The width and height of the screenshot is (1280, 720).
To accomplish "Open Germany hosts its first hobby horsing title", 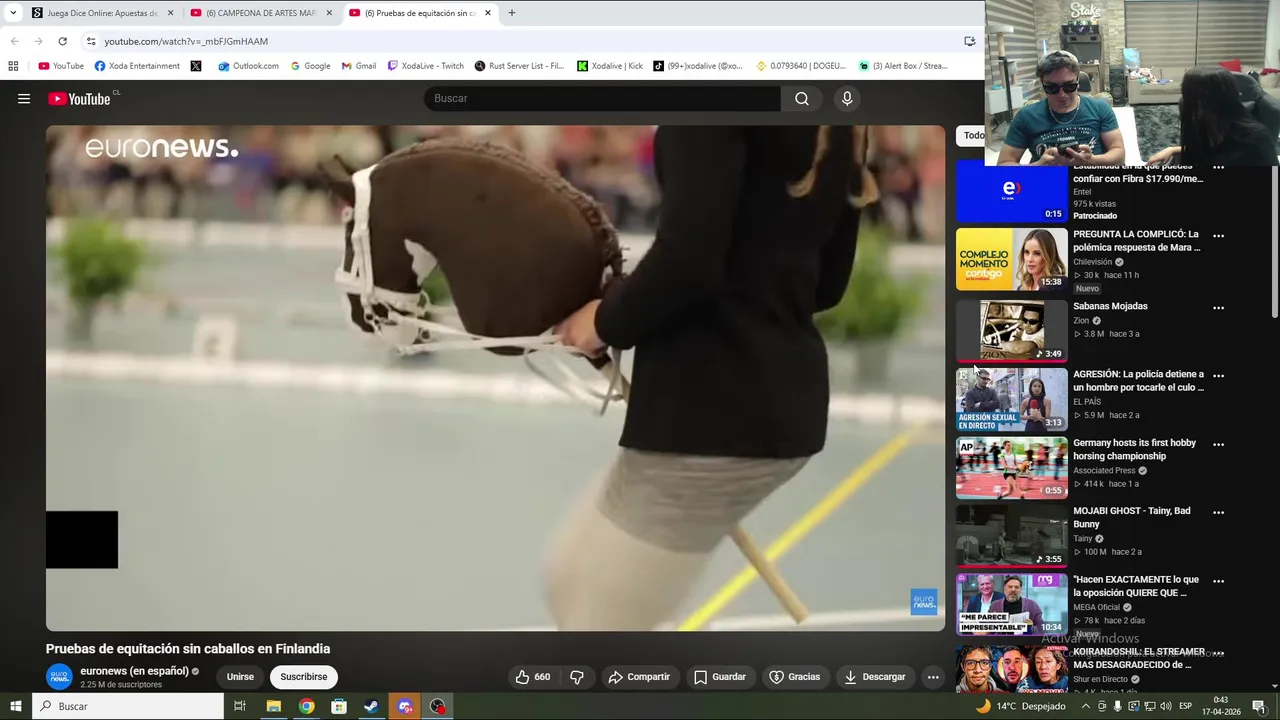I will point(1134,449).
